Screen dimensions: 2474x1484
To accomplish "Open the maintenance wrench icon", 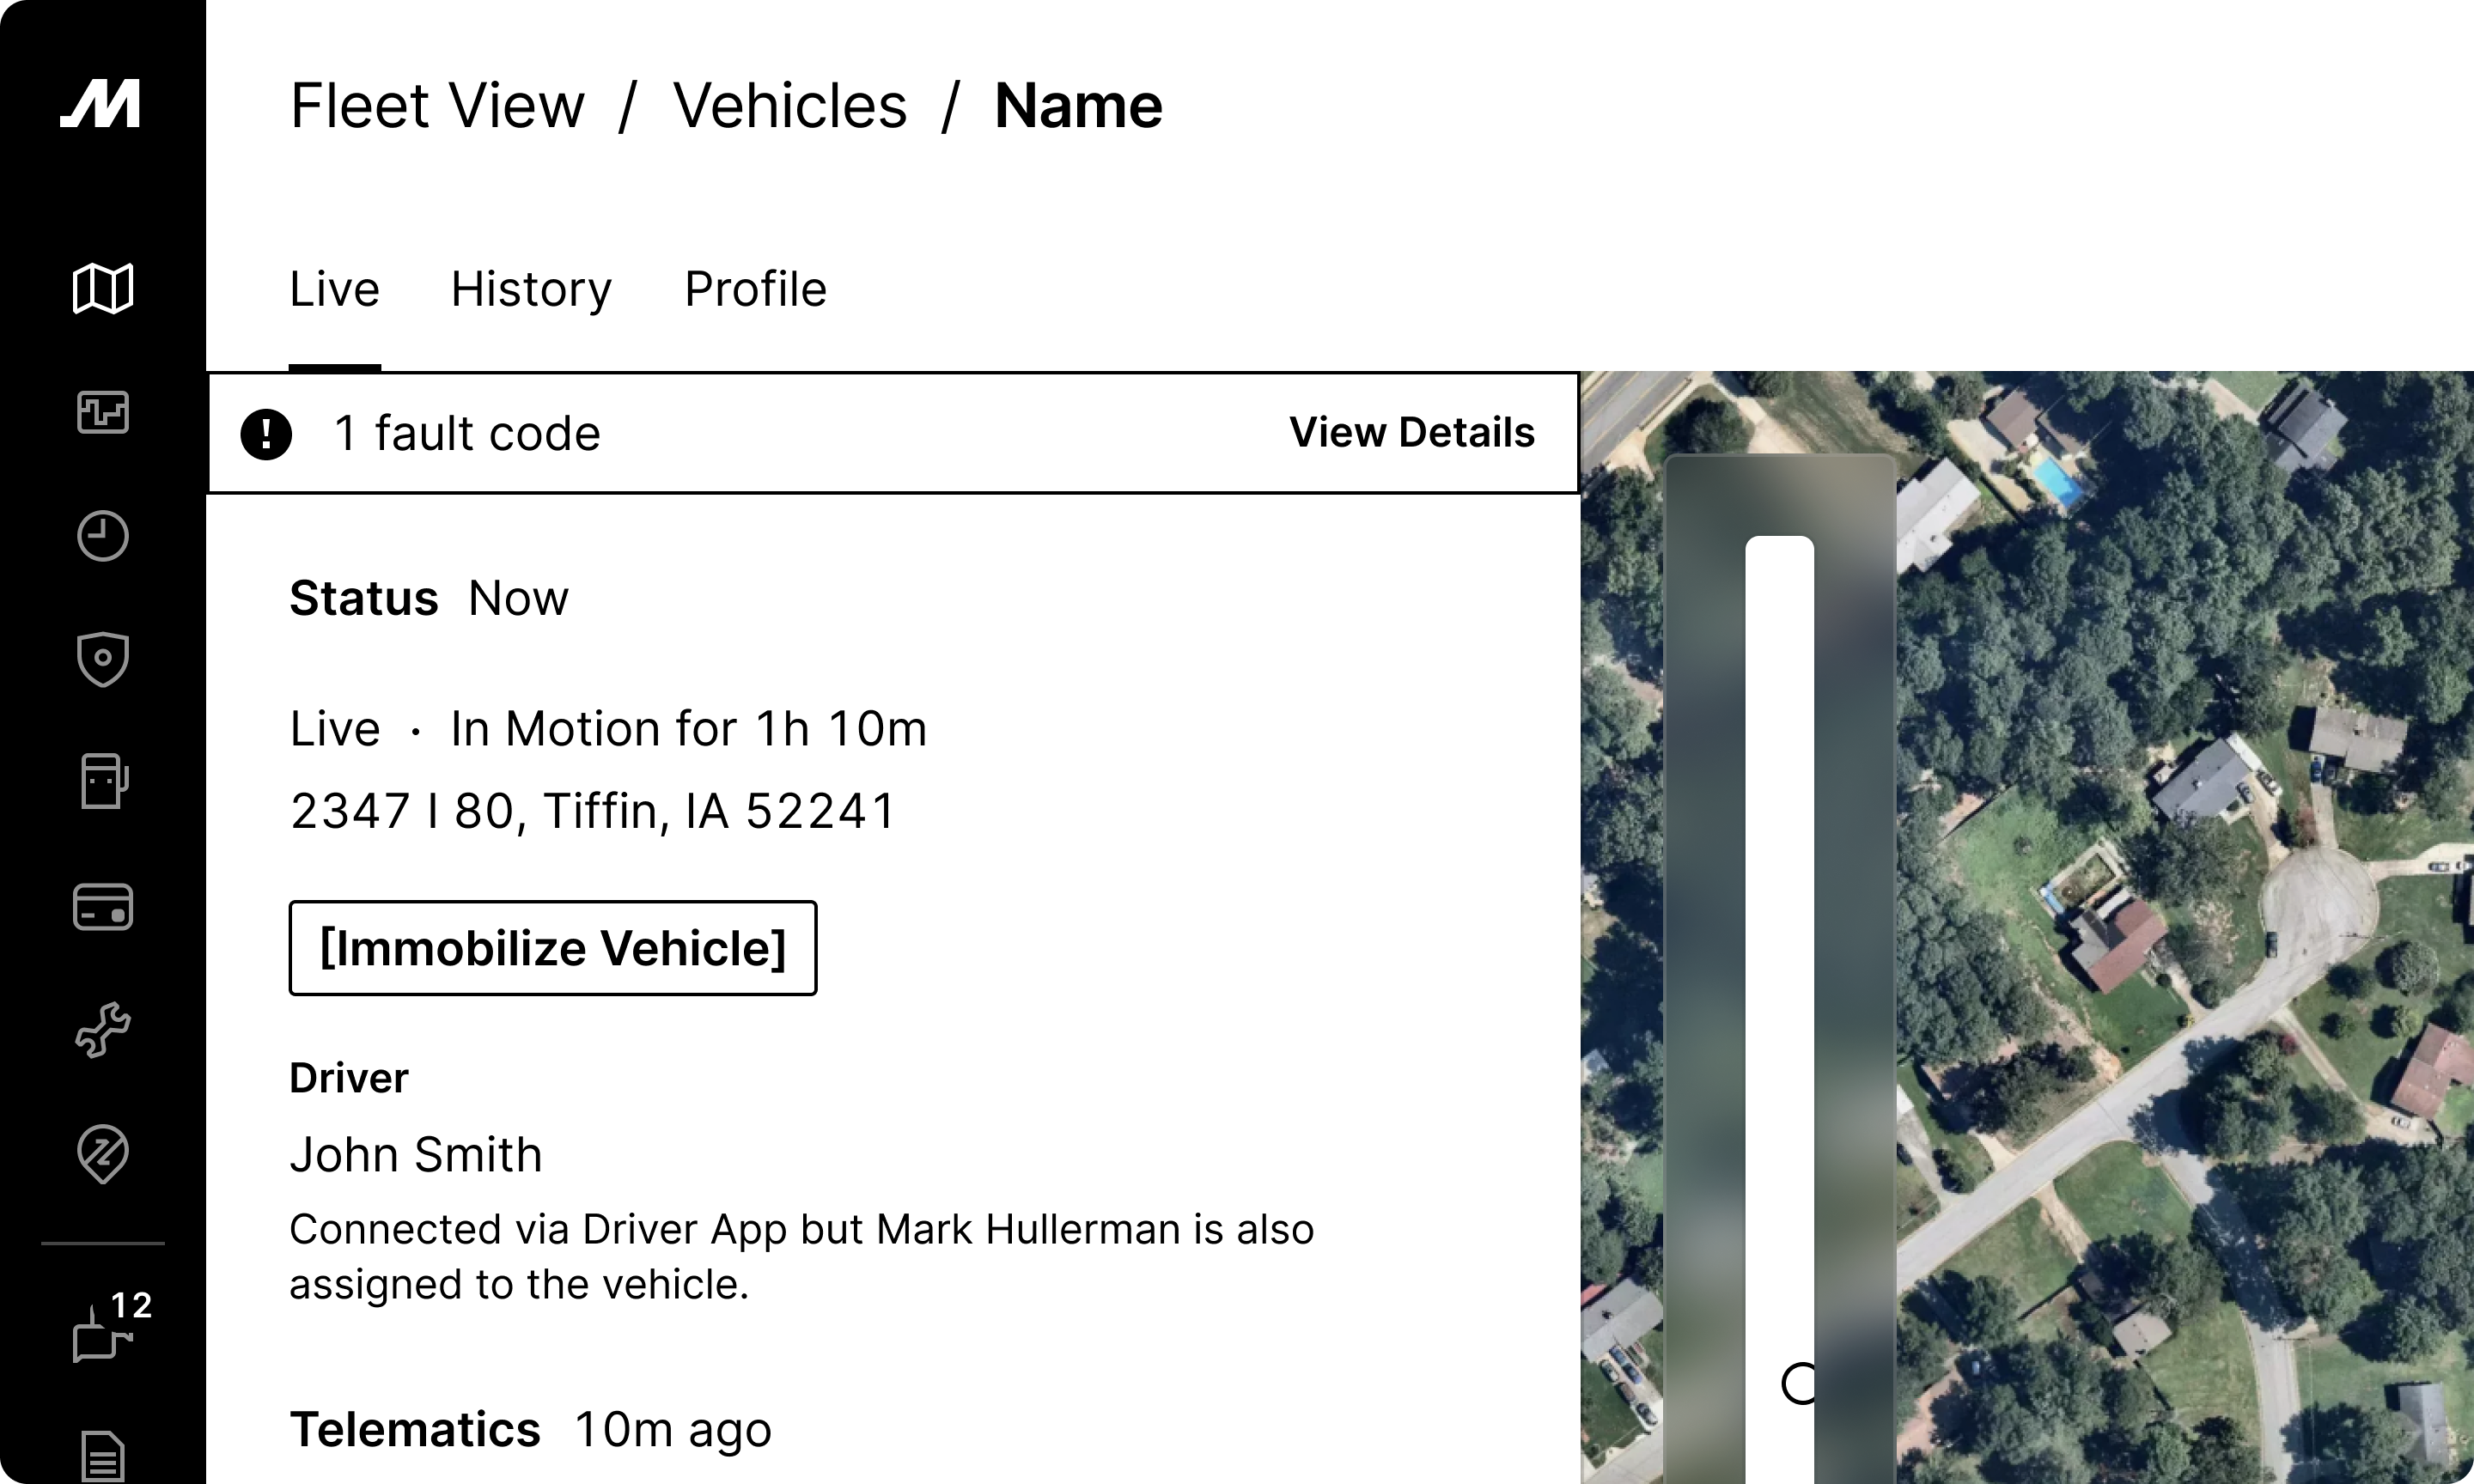I will pos(103,1030).
